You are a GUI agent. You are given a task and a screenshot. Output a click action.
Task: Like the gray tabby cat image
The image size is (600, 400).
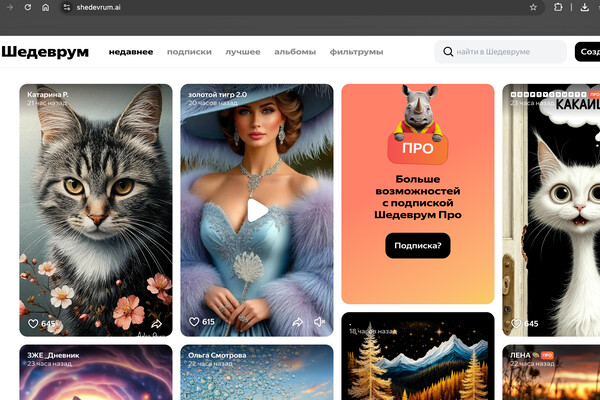pos(33,323)
